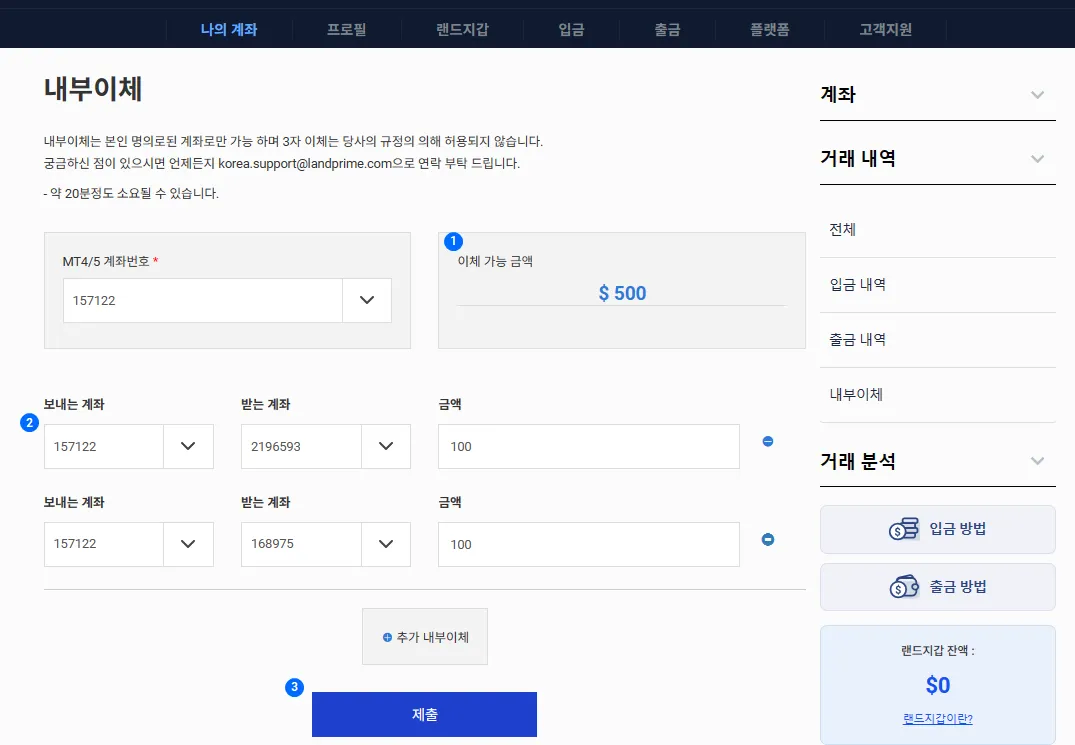Open the 출금 방법 button

[x=937, y=587]
